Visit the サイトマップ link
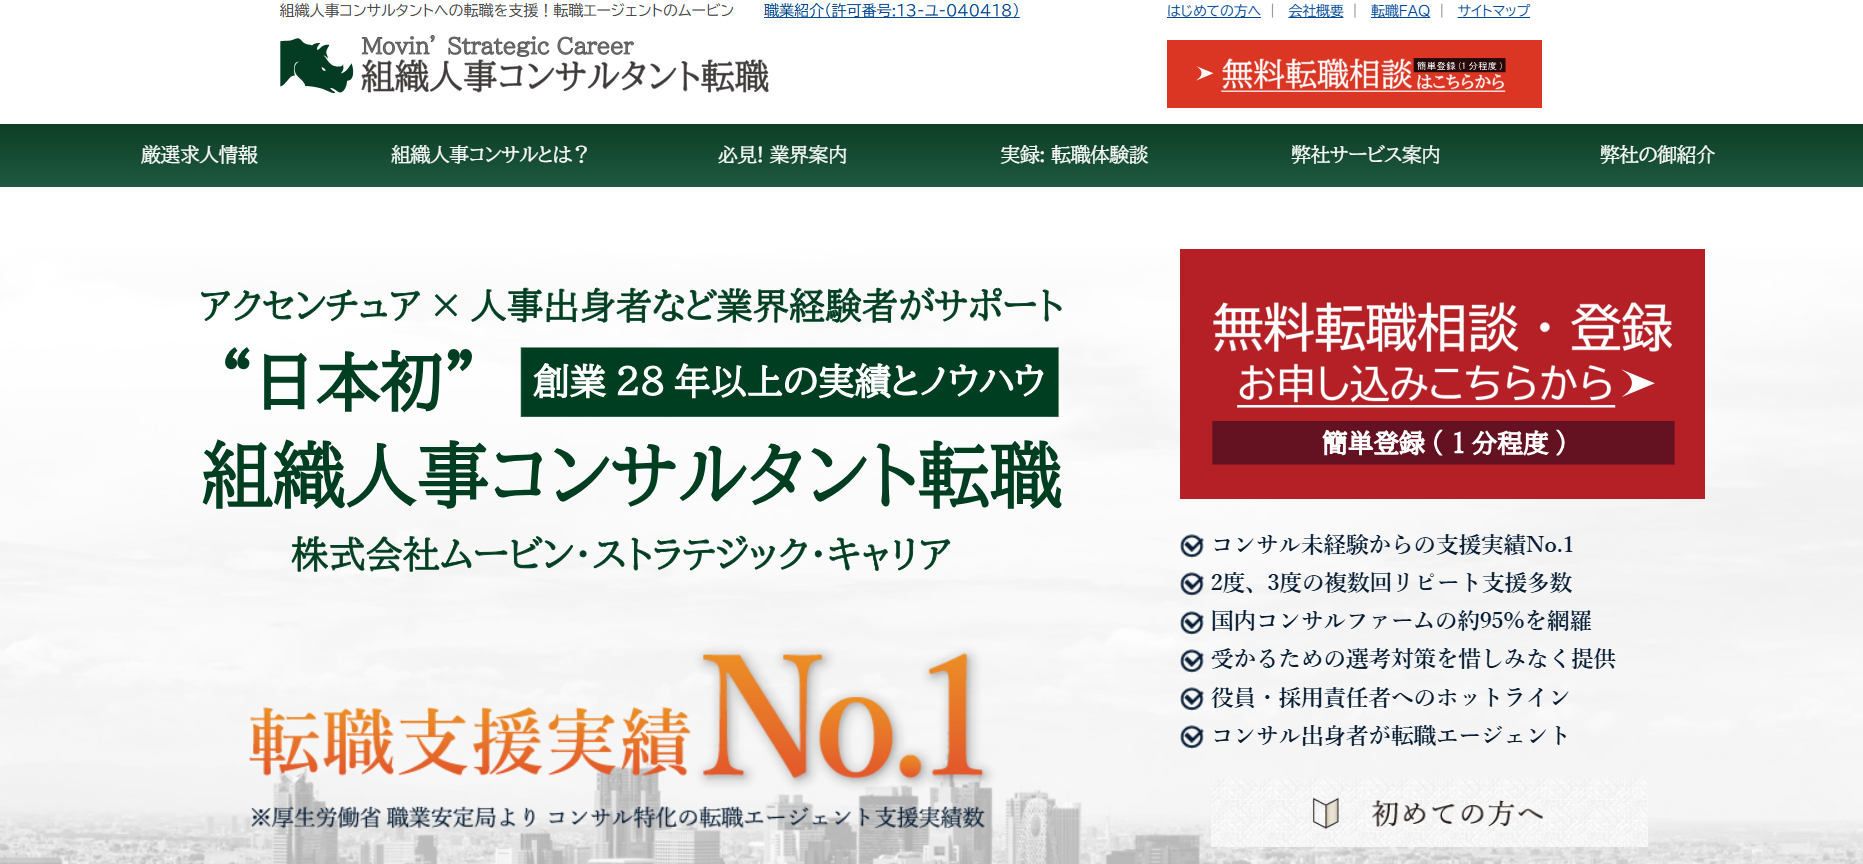The height and width of the screenshot is (864, 1863). (1493, 11)
